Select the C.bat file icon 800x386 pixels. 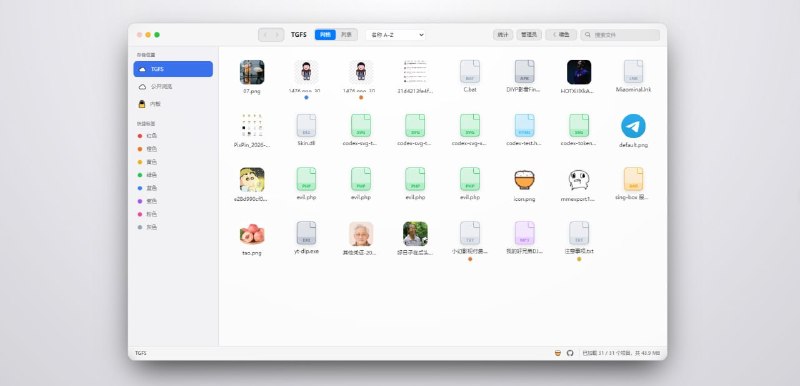pyautogui.click(x=470, y=71)
